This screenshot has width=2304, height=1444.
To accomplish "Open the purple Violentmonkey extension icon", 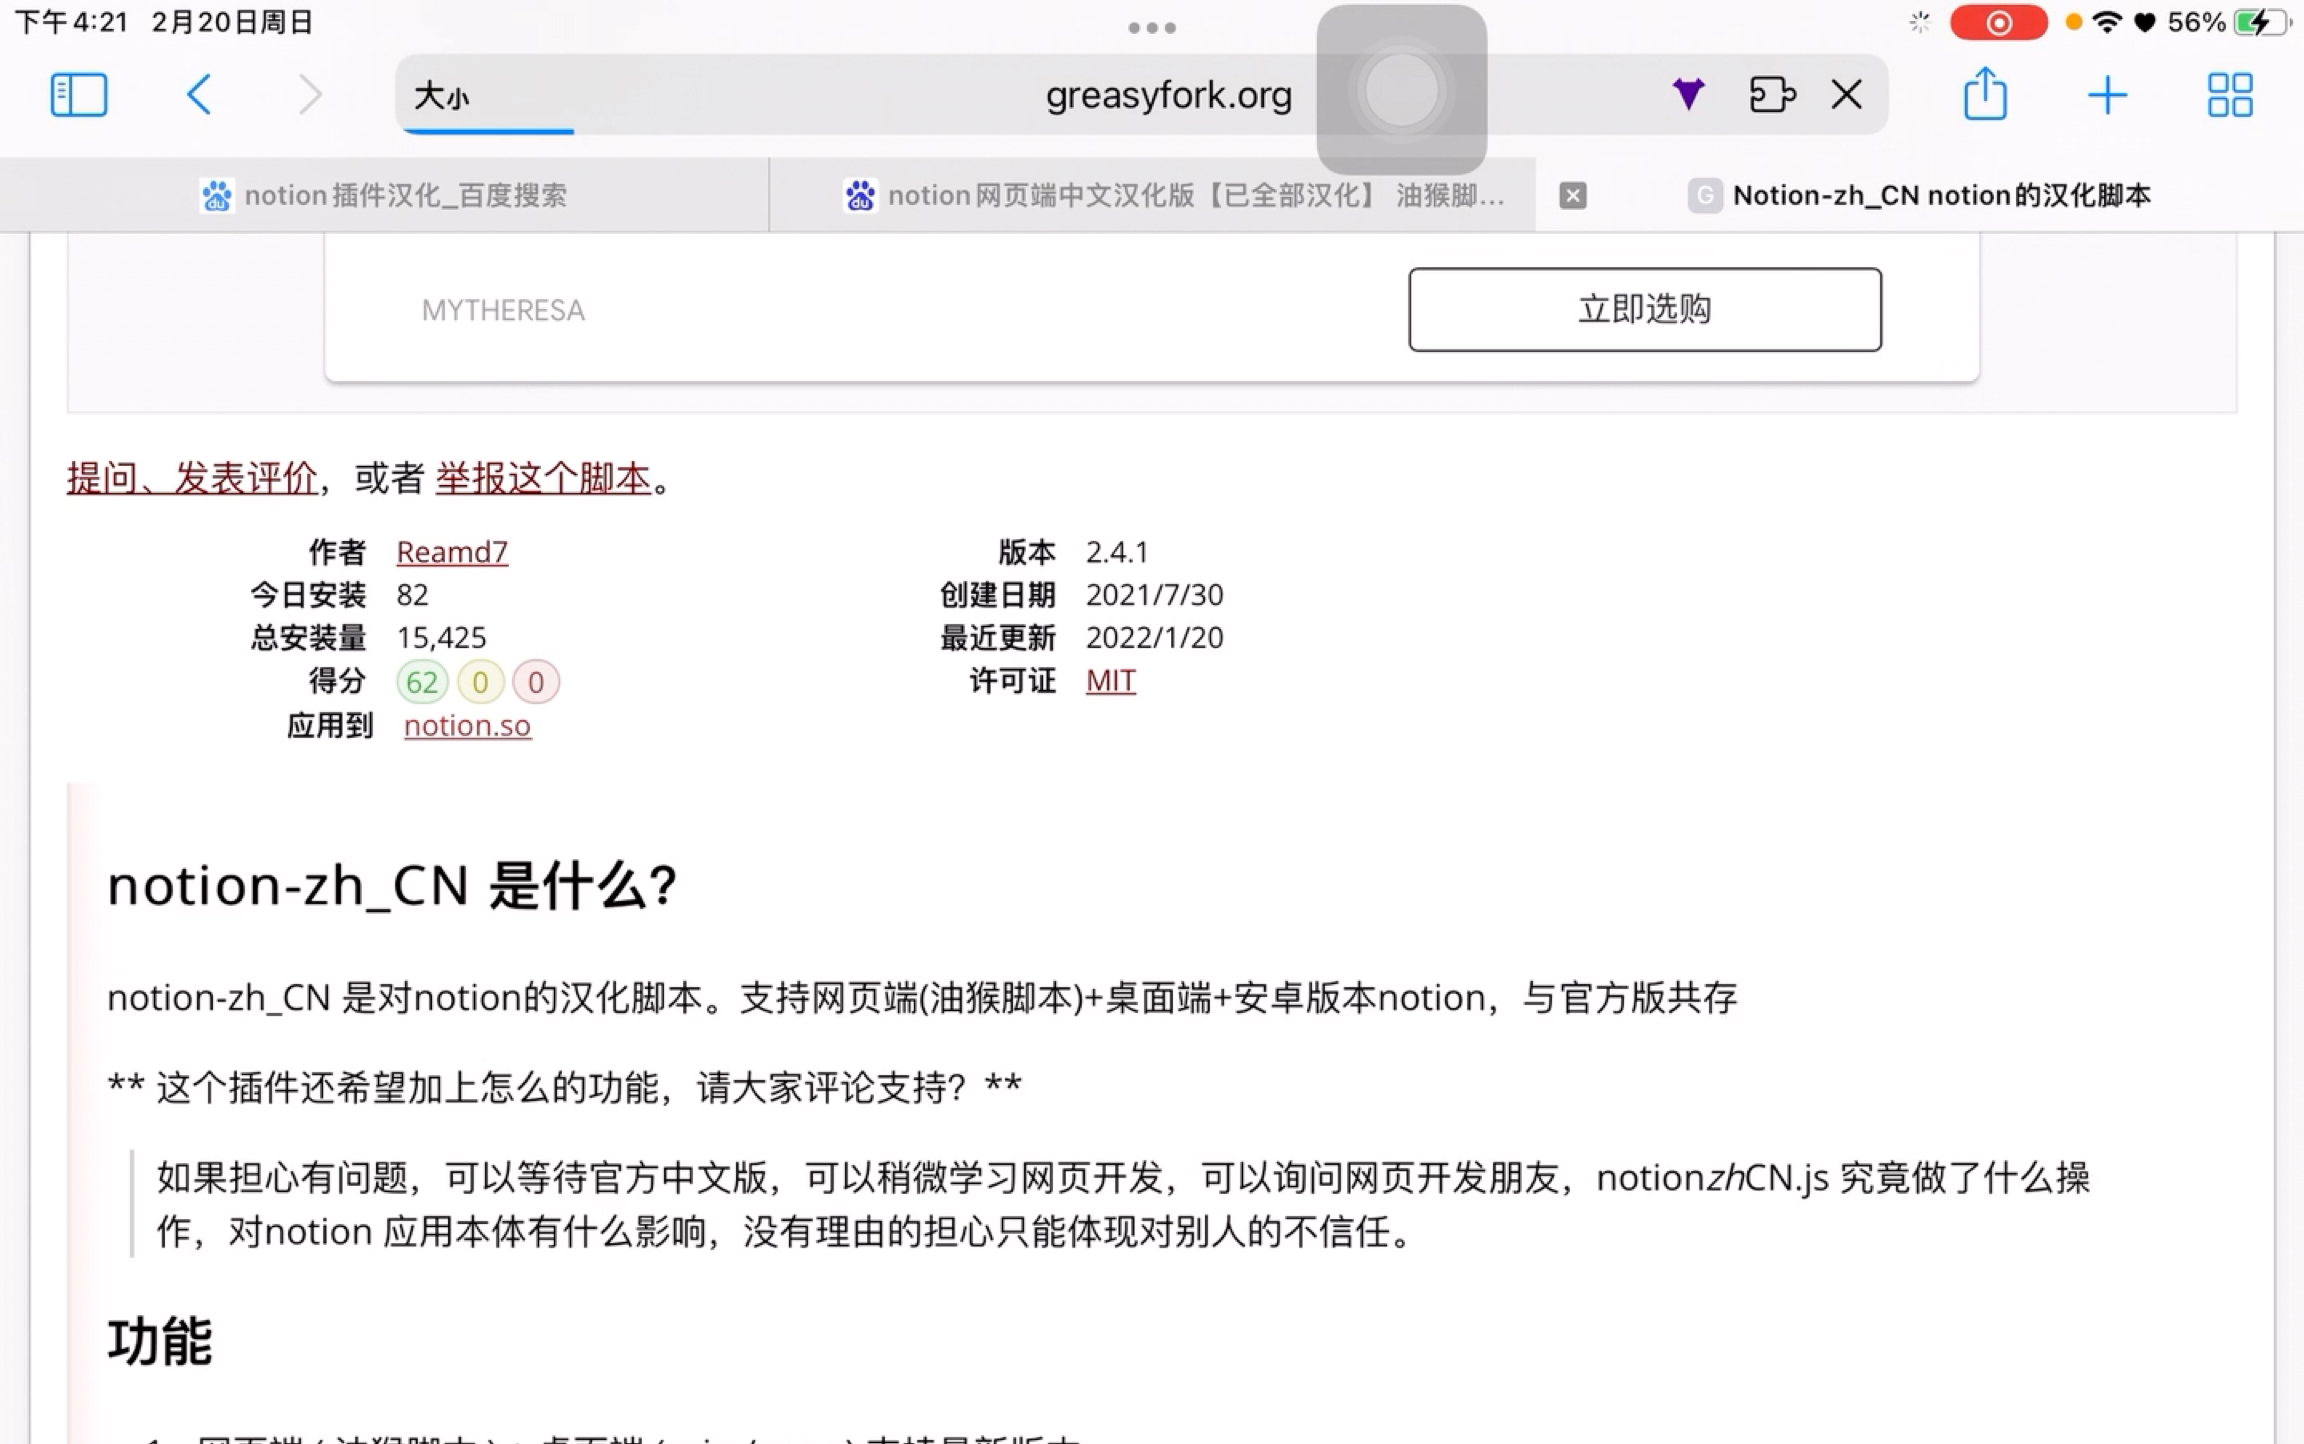I will (x=1688, y=94).
